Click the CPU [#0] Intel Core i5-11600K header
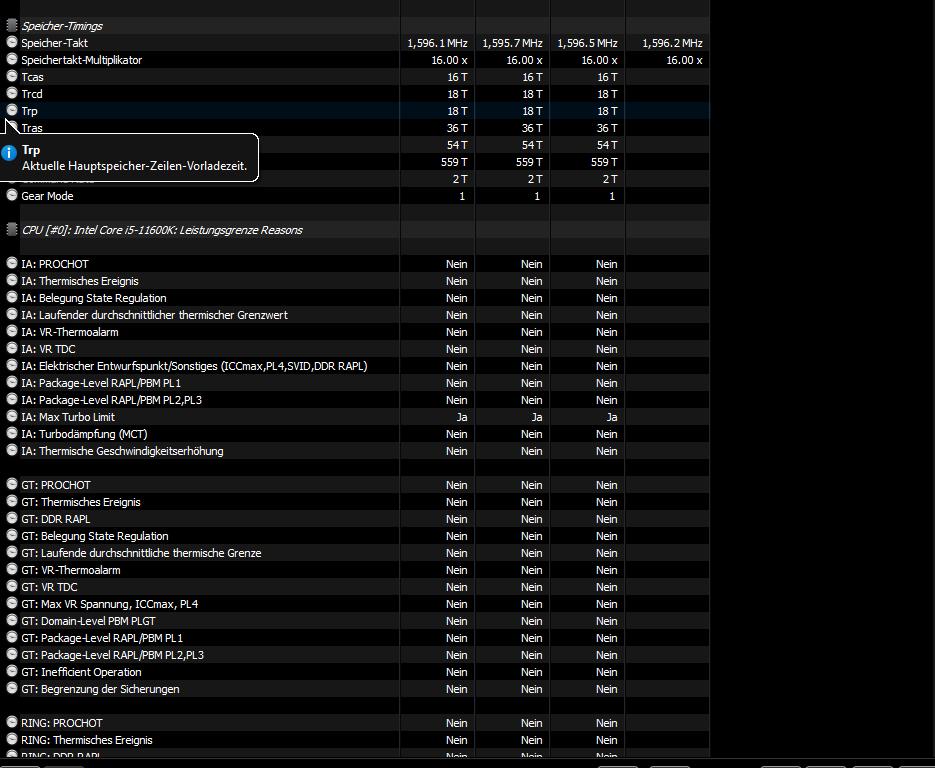Viewport: 935px width, 768px height. tap(162, 230)
